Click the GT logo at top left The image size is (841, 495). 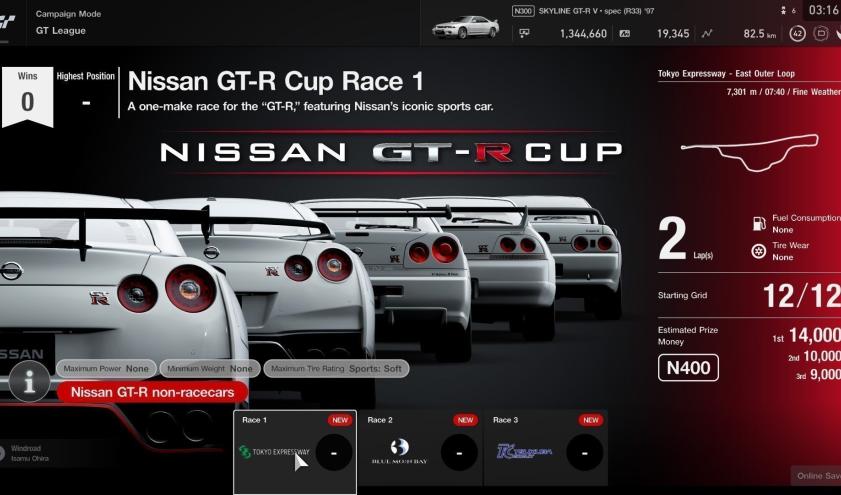pyautogui.click(x=8, y=22)
